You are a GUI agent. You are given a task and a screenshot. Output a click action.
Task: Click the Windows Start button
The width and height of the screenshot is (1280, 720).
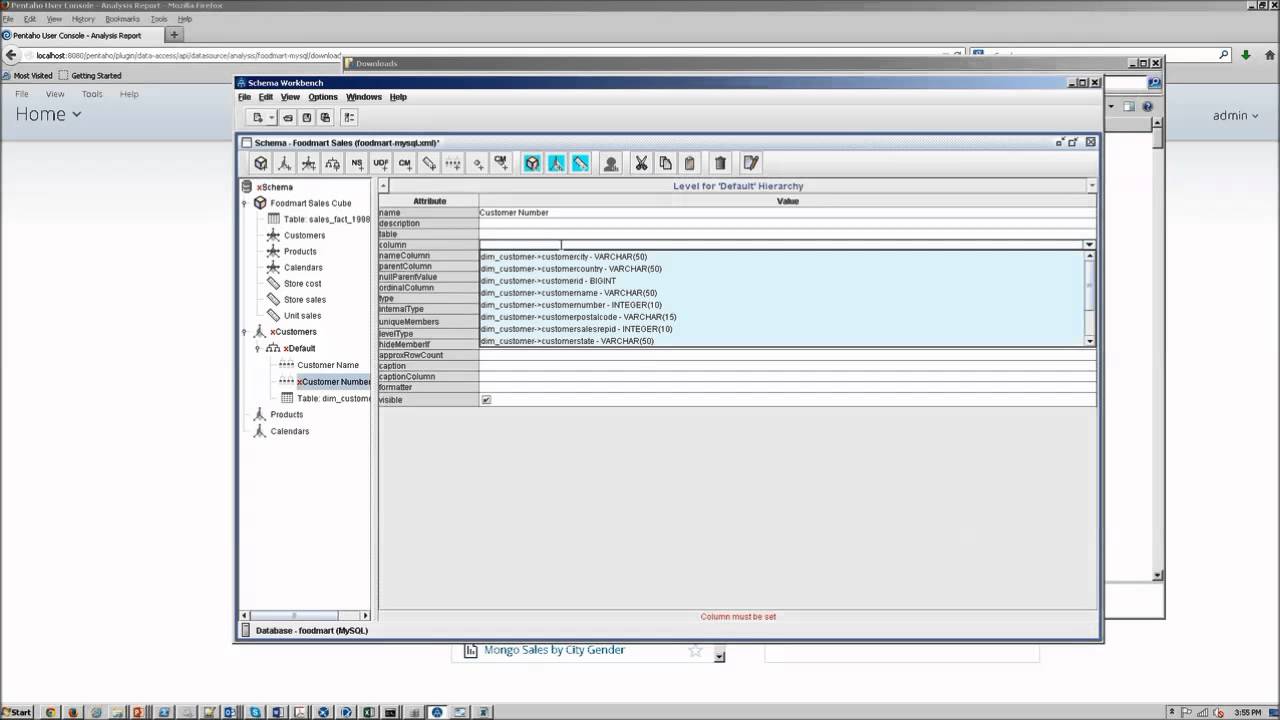[x=18, y=712]
